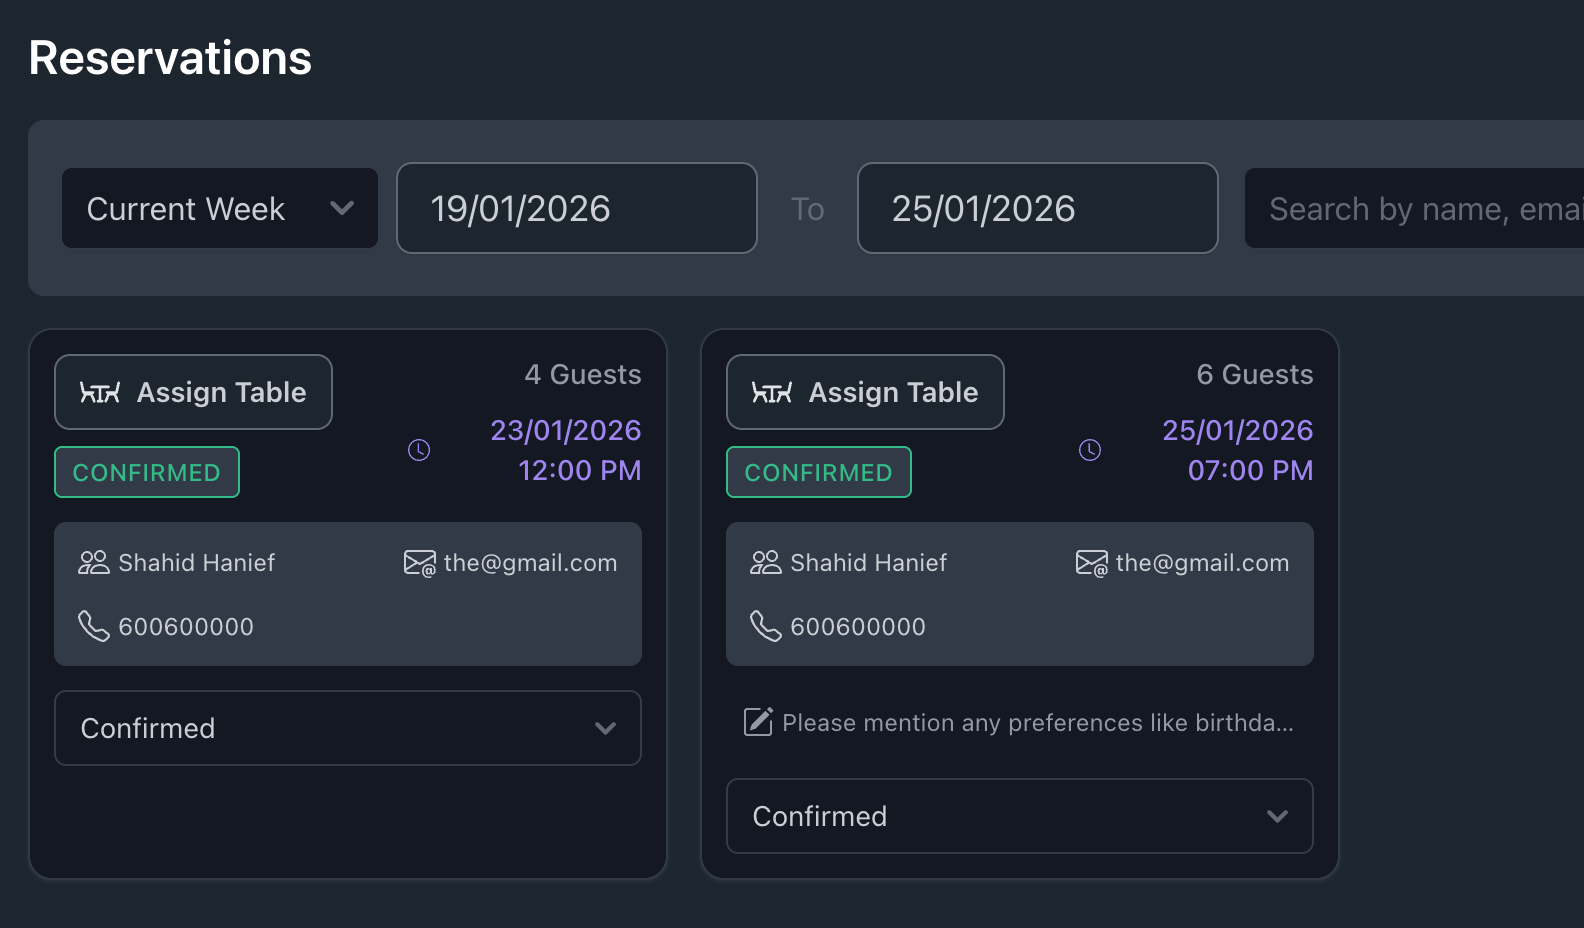This screenshot has height=928, width=1584.
Task: Click the@gmail.com in 4 Guests card
Action: tap(531, 563)
